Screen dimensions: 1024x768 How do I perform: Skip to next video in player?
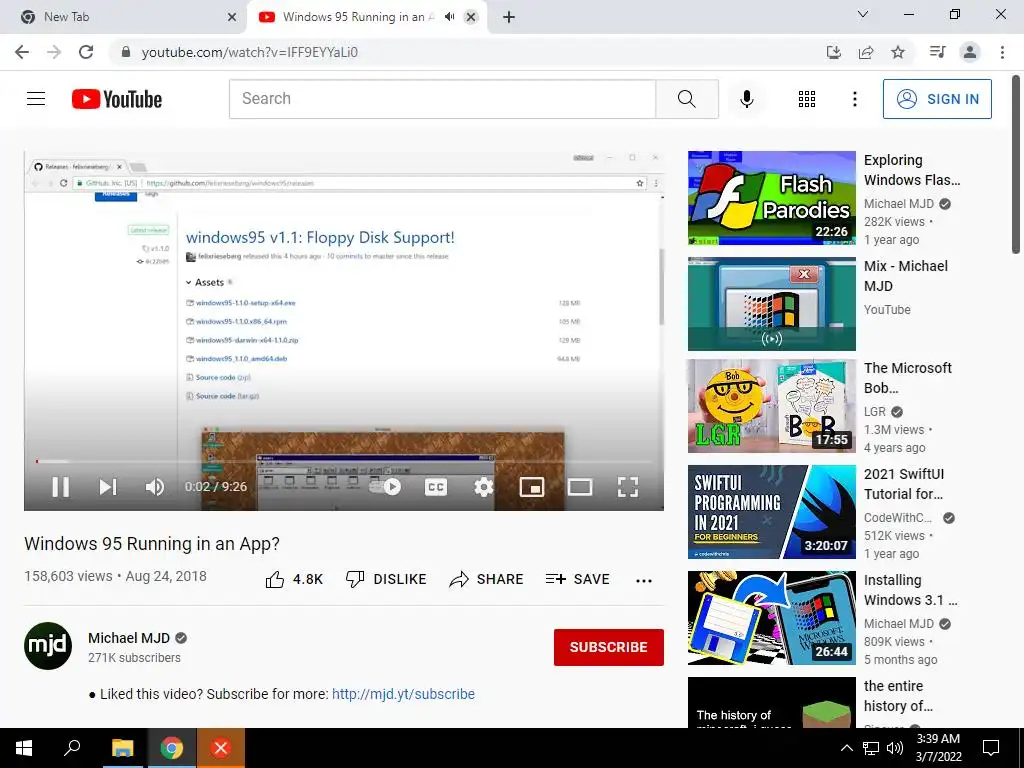coord(108,487)
